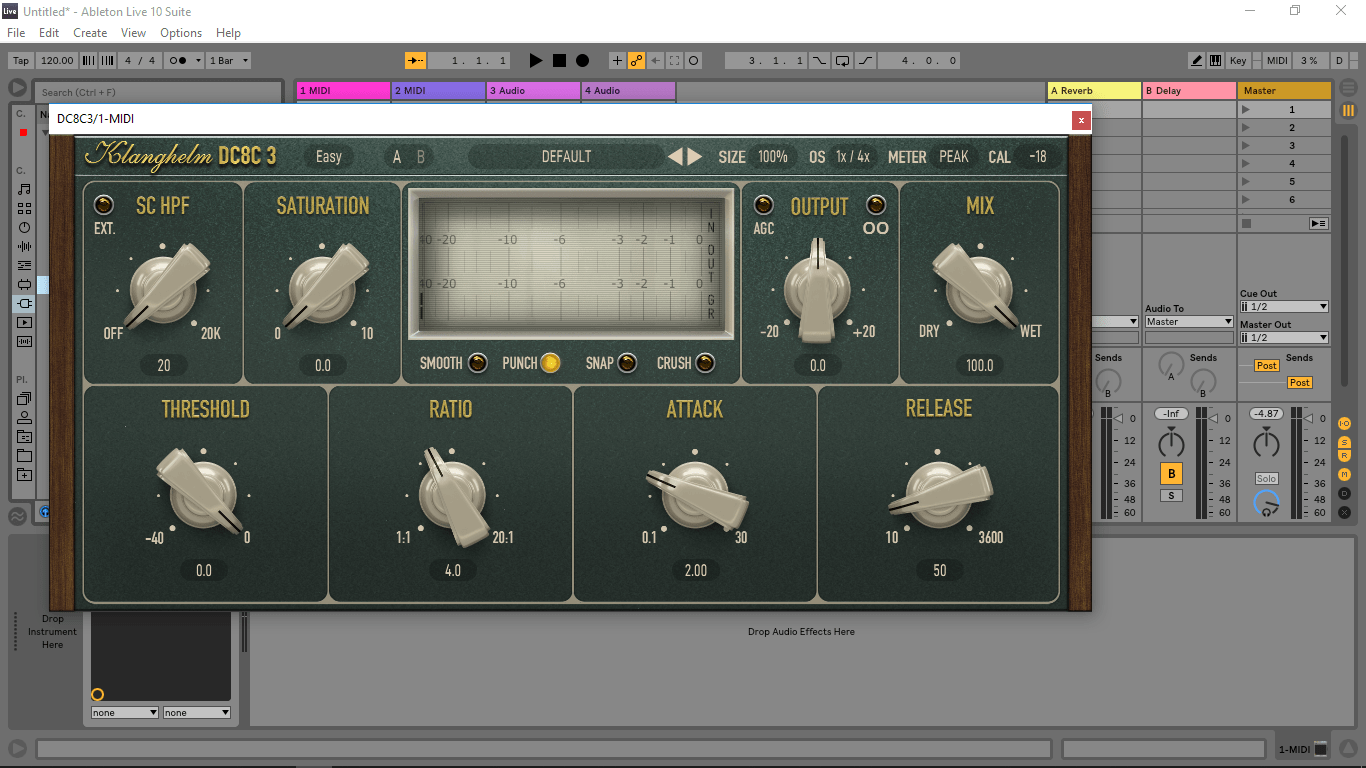This screenshot has width=1366, height=768.
Task: Launch Master scene 1
Action: tap(1245, 110)
